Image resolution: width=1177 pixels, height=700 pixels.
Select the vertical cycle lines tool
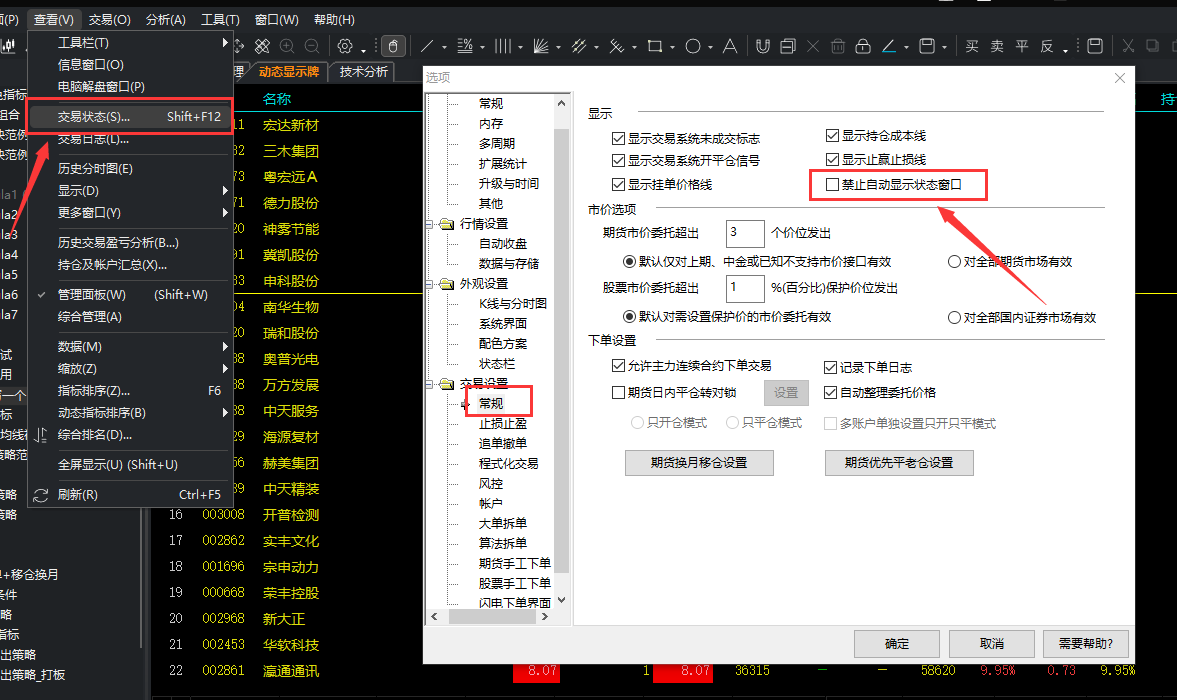pos(503,47)
